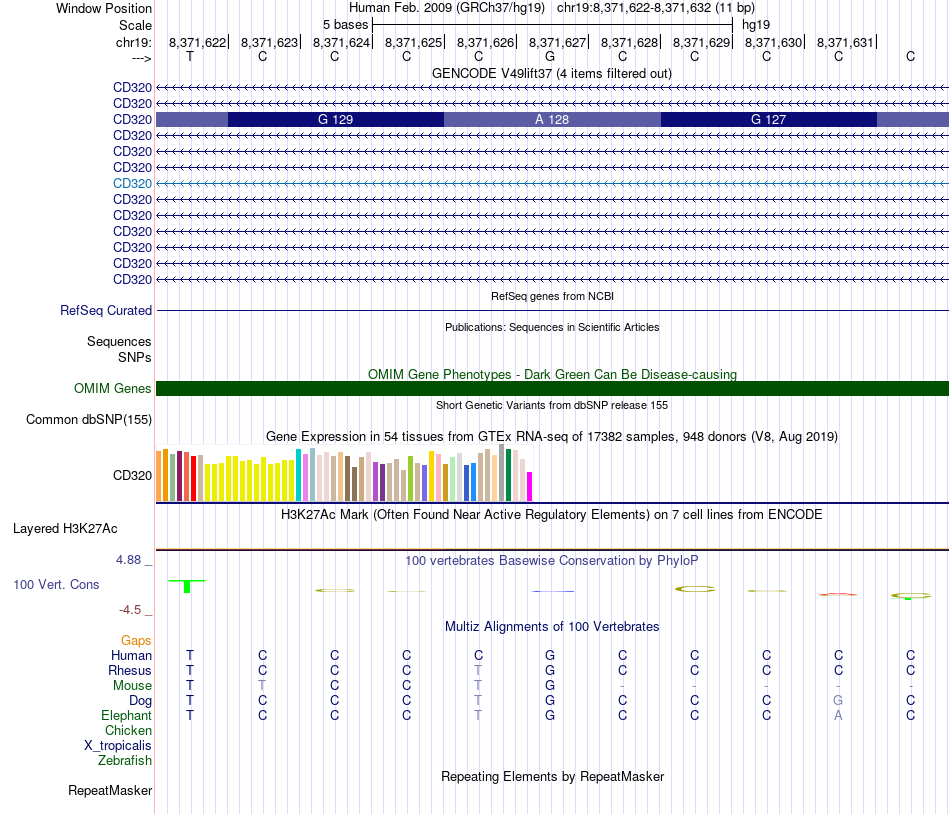The width and height of the screenshot is (950, 814).
Task: Click the hg19 assembly label on the scale bar
Action: pyautogui.click(x=756, y=25)
